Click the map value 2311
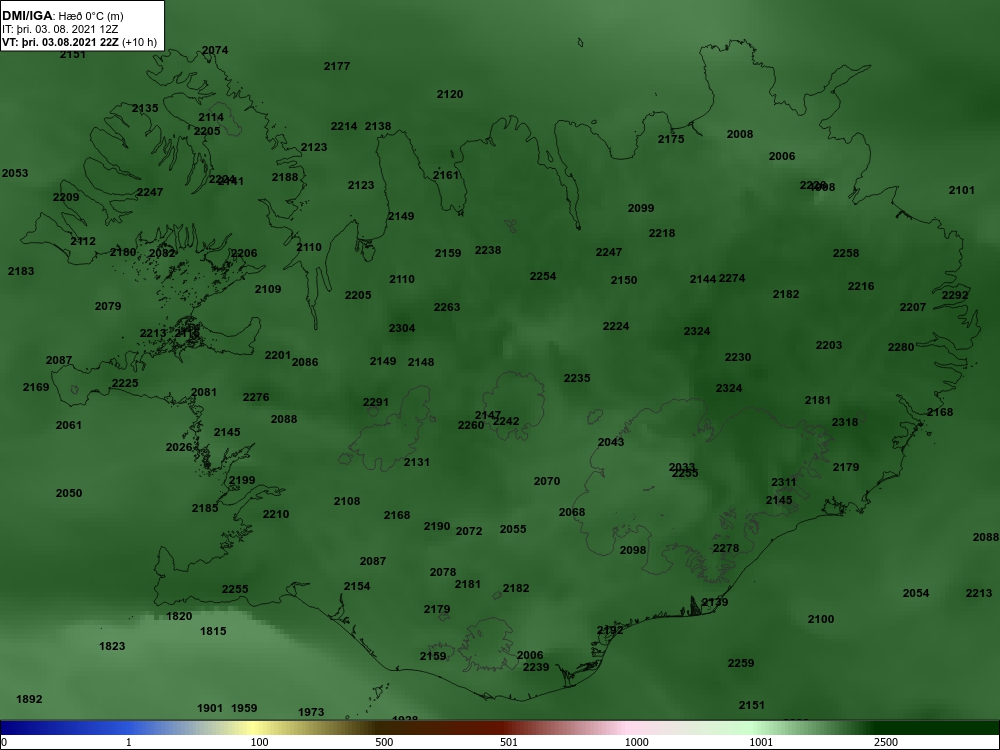The height and width of the screenshot is (750, 1000). pyautogui.click(x=784, y=482)
